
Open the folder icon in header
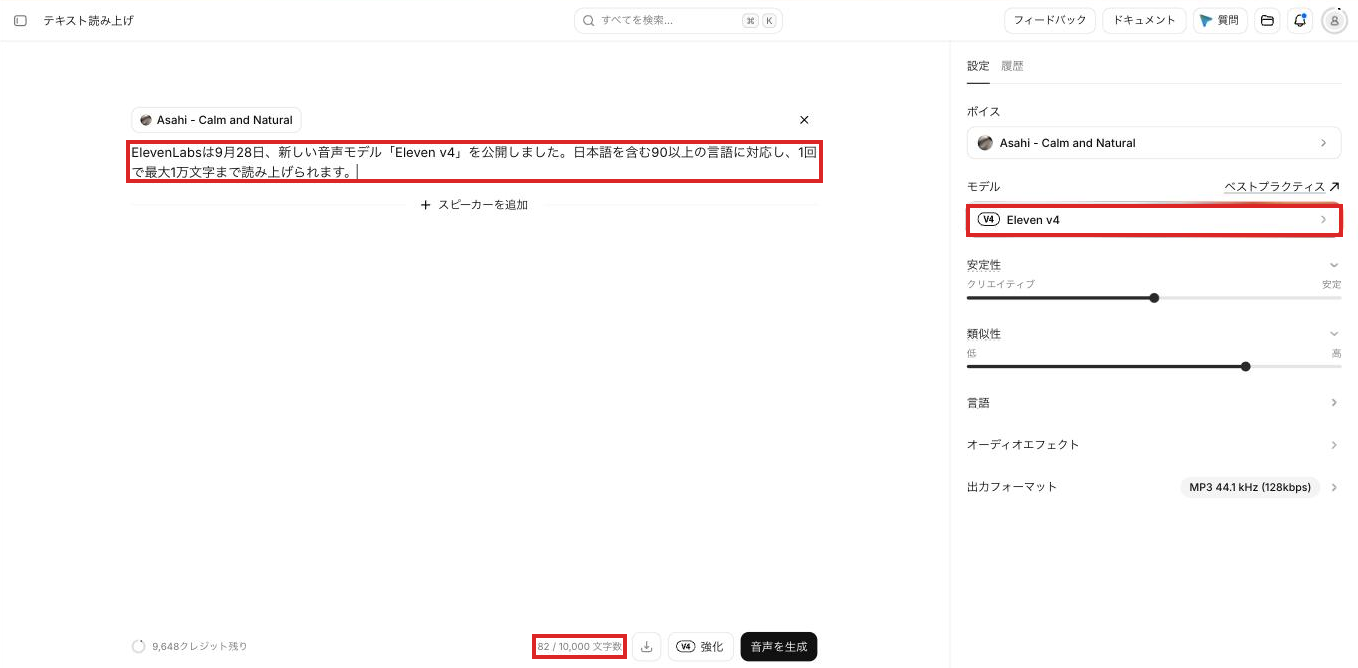click(1267, 20)
